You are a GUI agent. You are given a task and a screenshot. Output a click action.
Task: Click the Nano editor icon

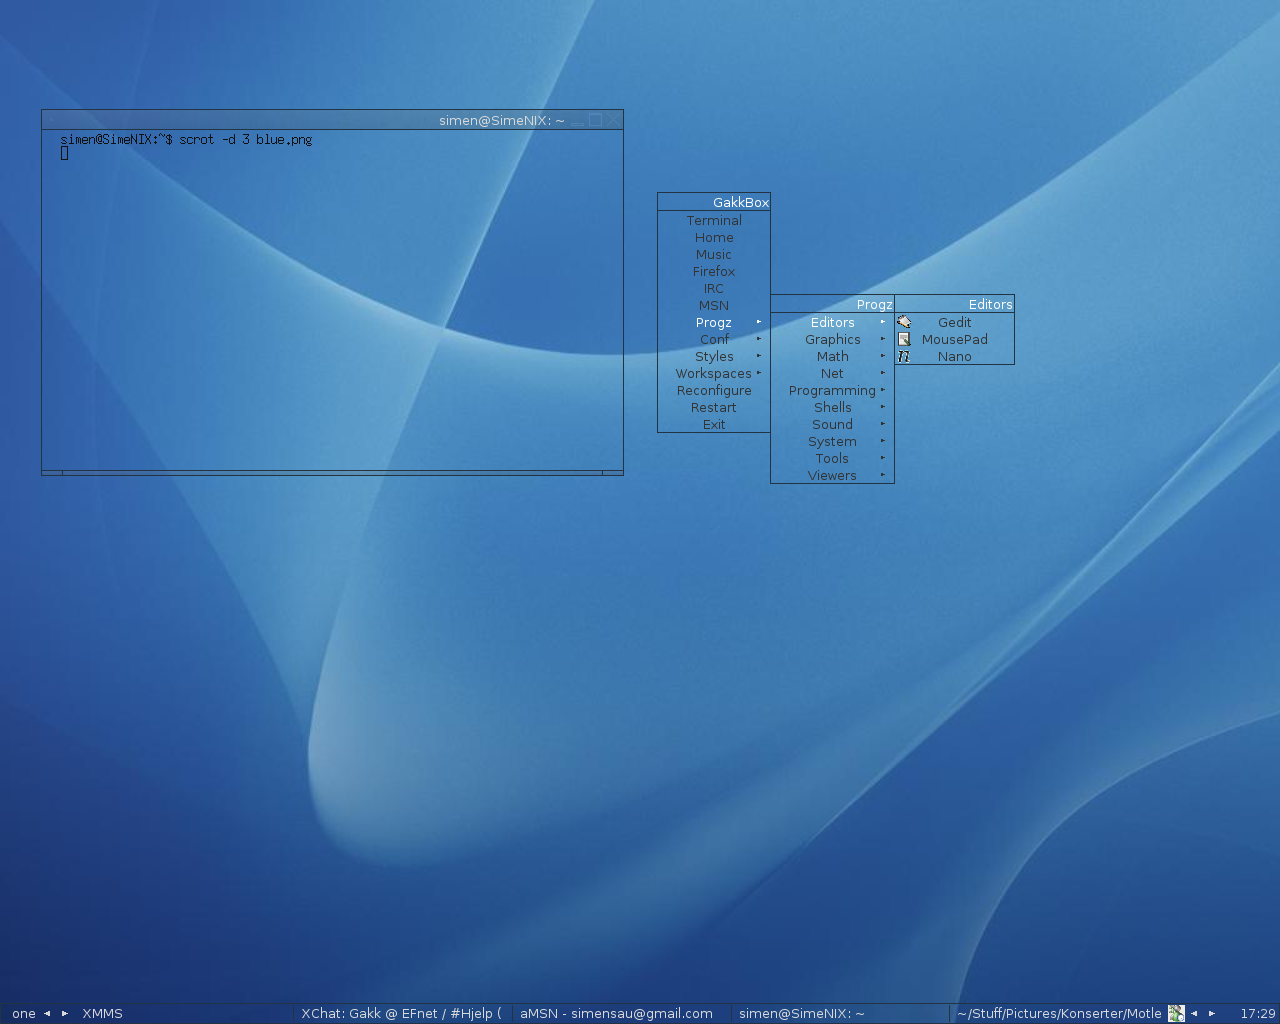[904, 356]
